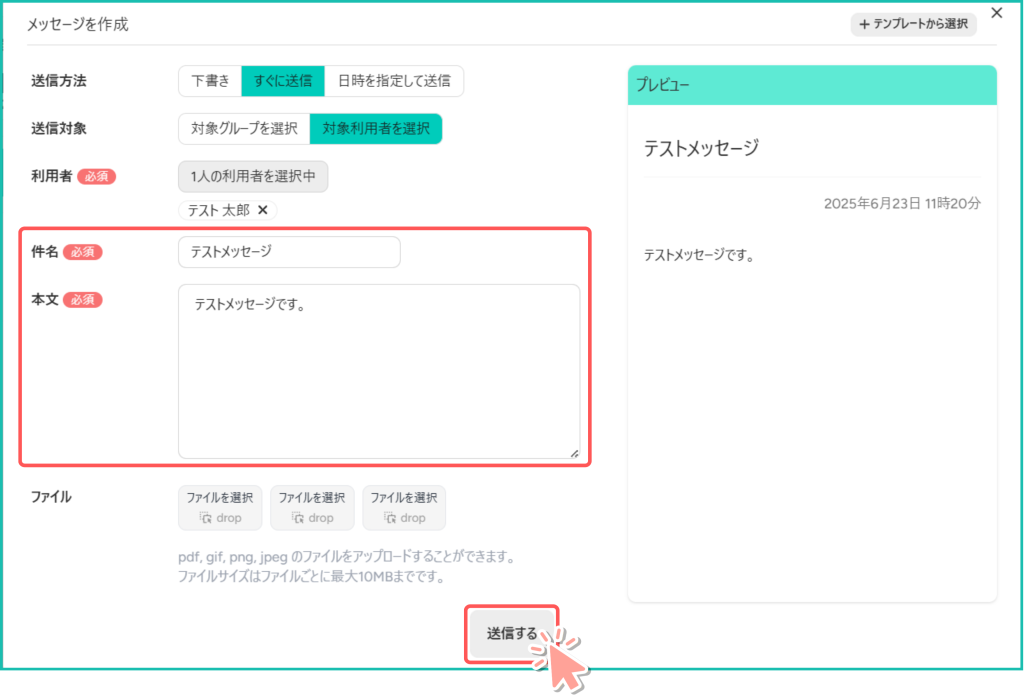The width and height of the screenshot is (1024, 696).
Task: Open the 1人の利用者を選択中 user selector
Action: tap(253, 176)
